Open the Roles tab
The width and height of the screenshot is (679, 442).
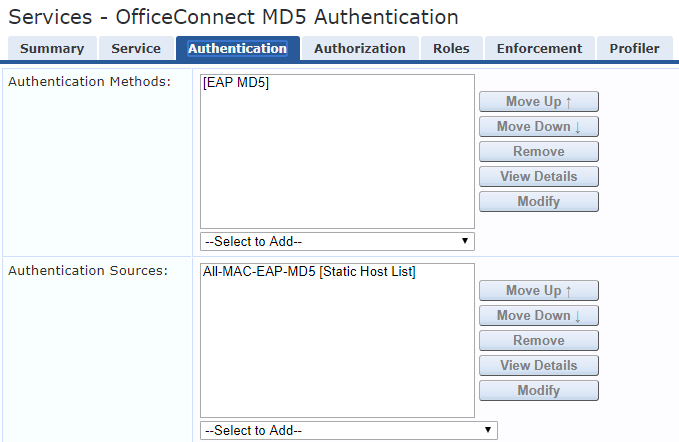pyautogui.click(x=451, y=48)
